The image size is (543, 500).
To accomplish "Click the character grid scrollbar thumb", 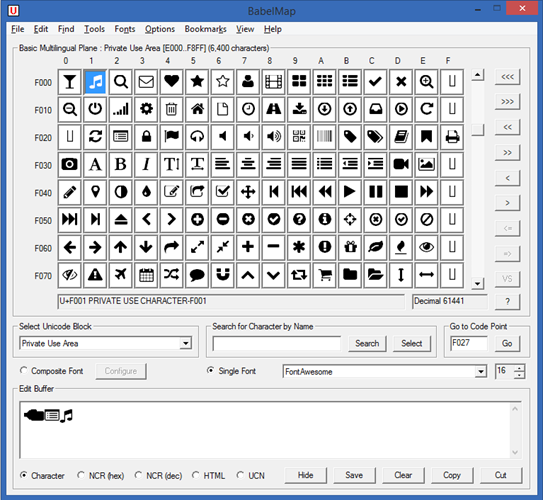I will (478, 130).
